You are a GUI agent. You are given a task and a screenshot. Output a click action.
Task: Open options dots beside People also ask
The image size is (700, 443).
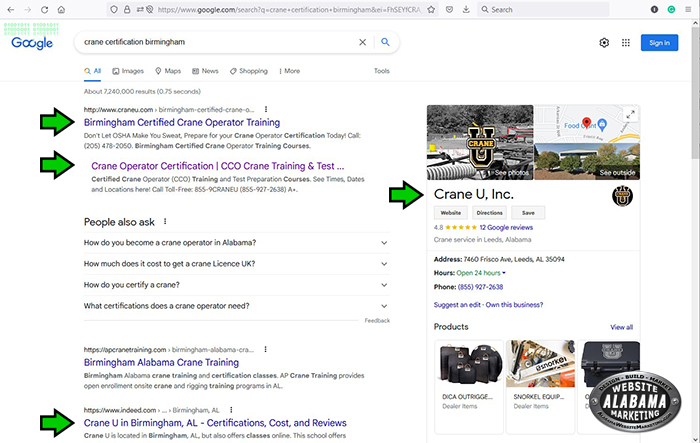coord(165,222)
